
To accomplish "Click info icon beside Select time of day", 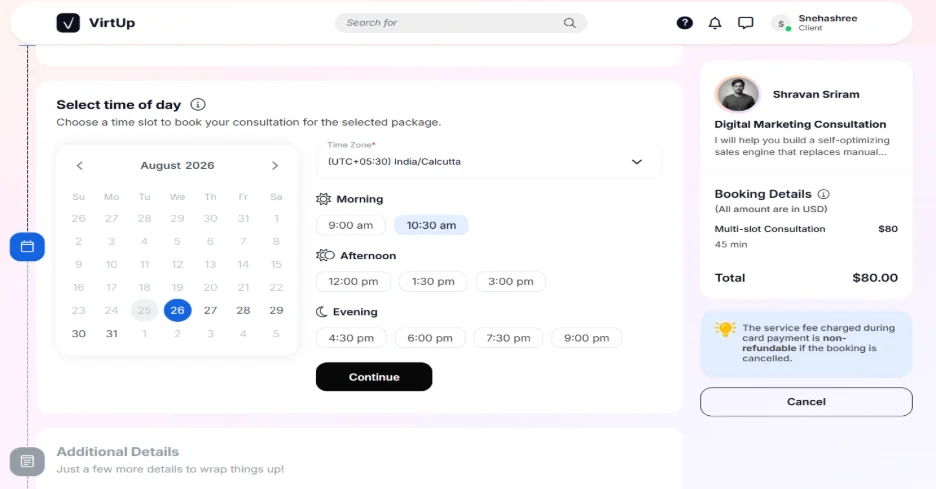I will coord(198,104).
